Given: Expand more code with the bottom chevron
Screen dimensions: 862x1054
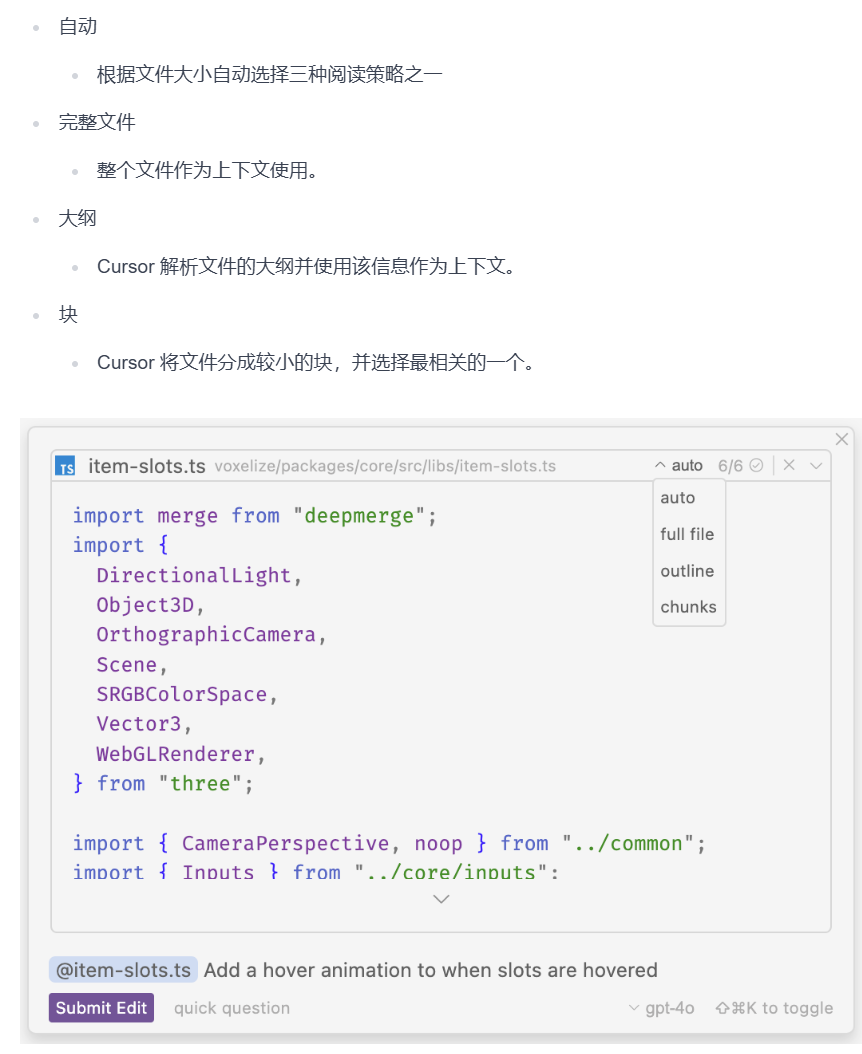Looking at the screenshot, I should [x=441, y=899].
